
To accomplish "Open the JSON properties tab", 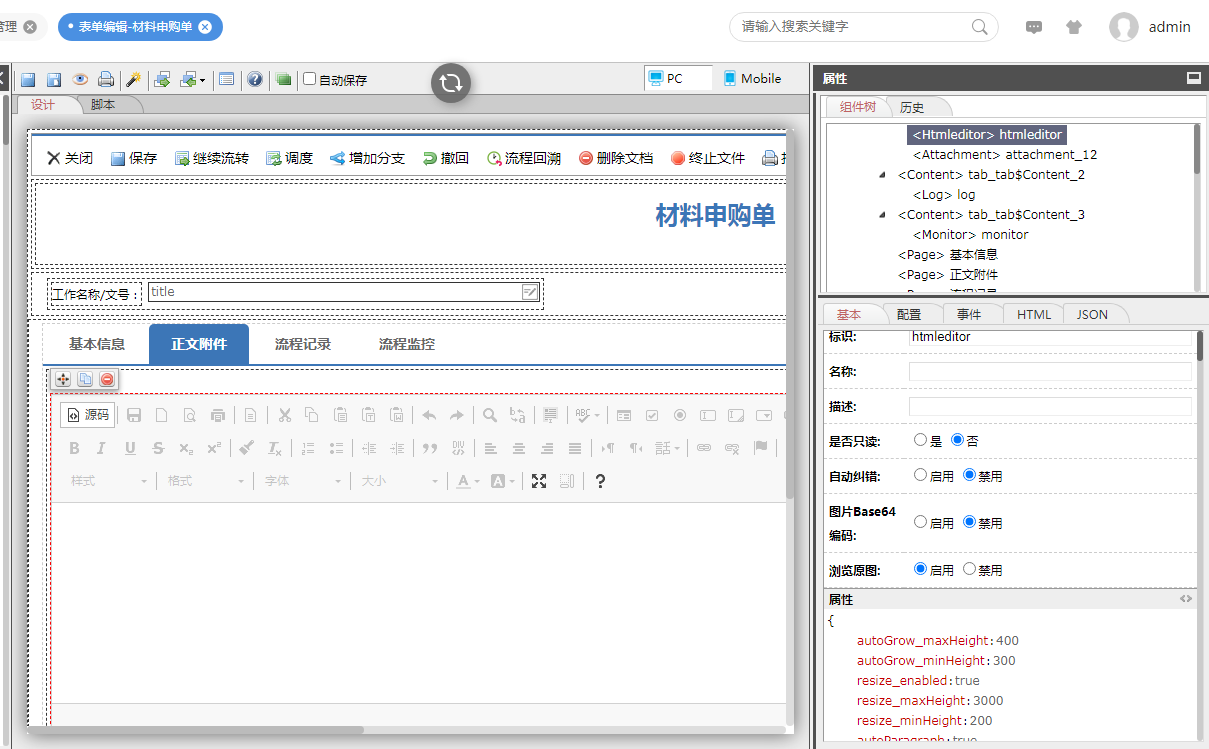I will tap(1092, 314).
